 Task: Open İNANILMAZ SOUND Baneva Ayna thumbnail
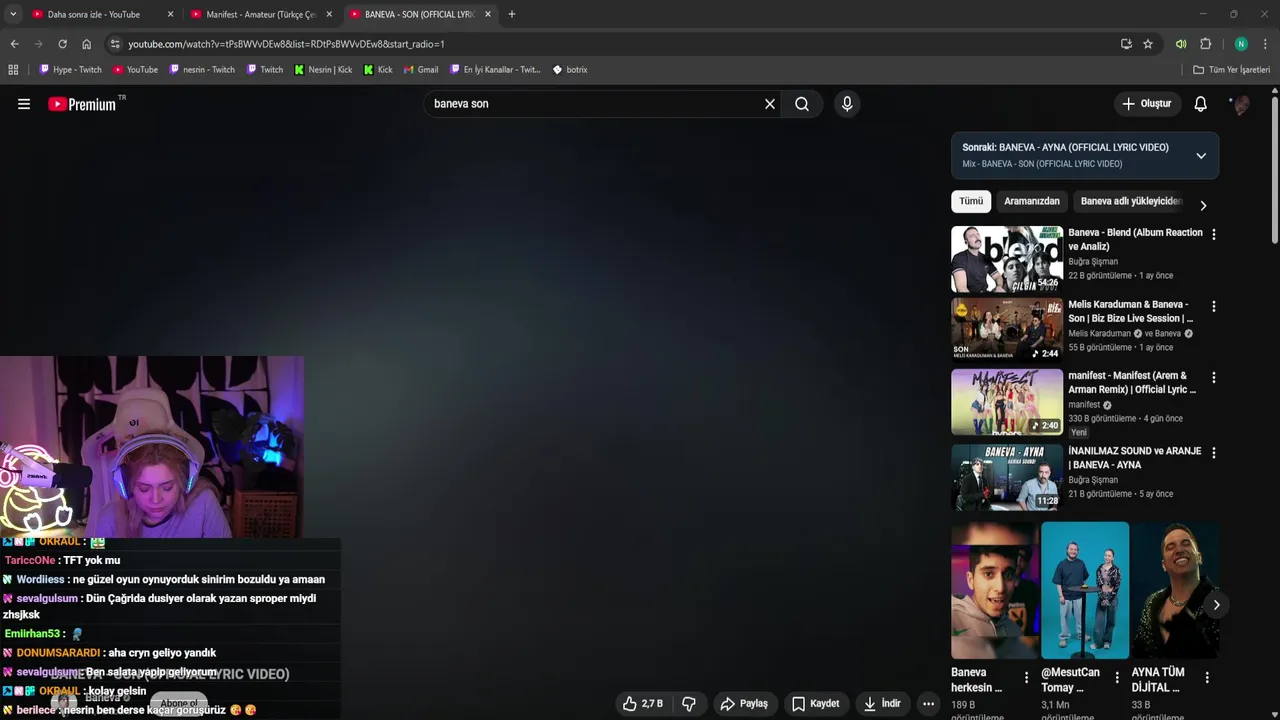[1007, 477]
